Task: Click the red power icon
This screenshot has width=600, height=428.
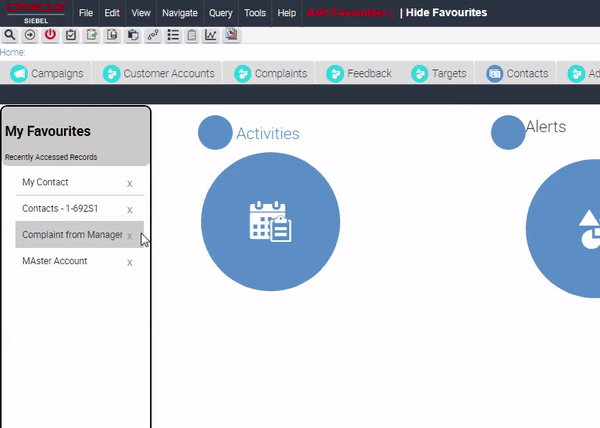Action: click(50, 35)
